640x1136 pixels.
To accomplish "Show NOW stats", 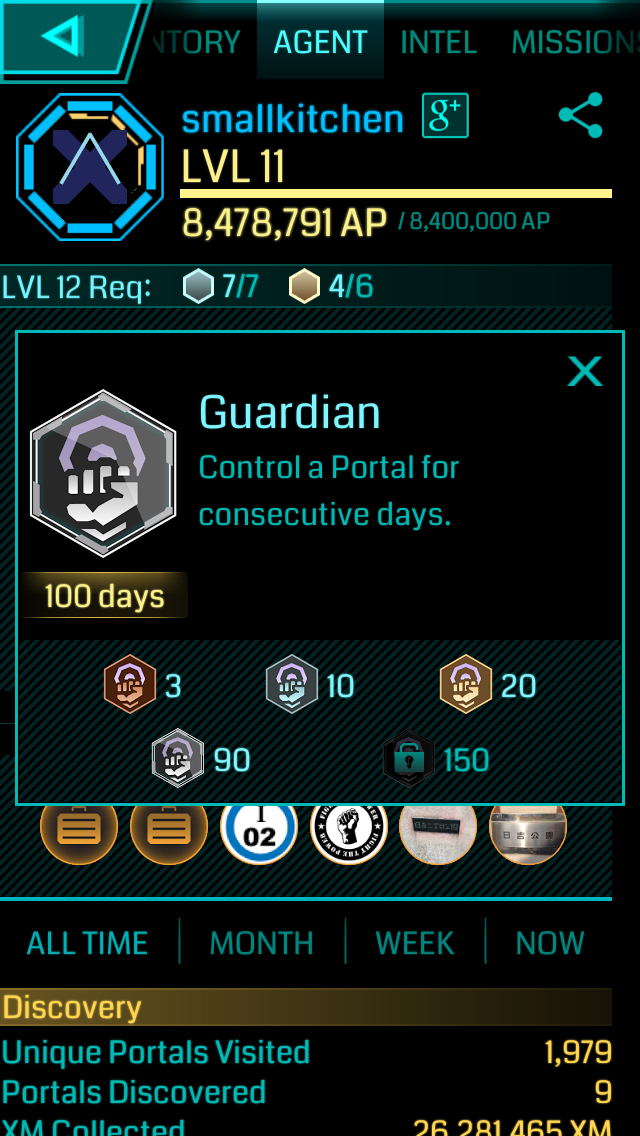I will (x=550, y=943).
